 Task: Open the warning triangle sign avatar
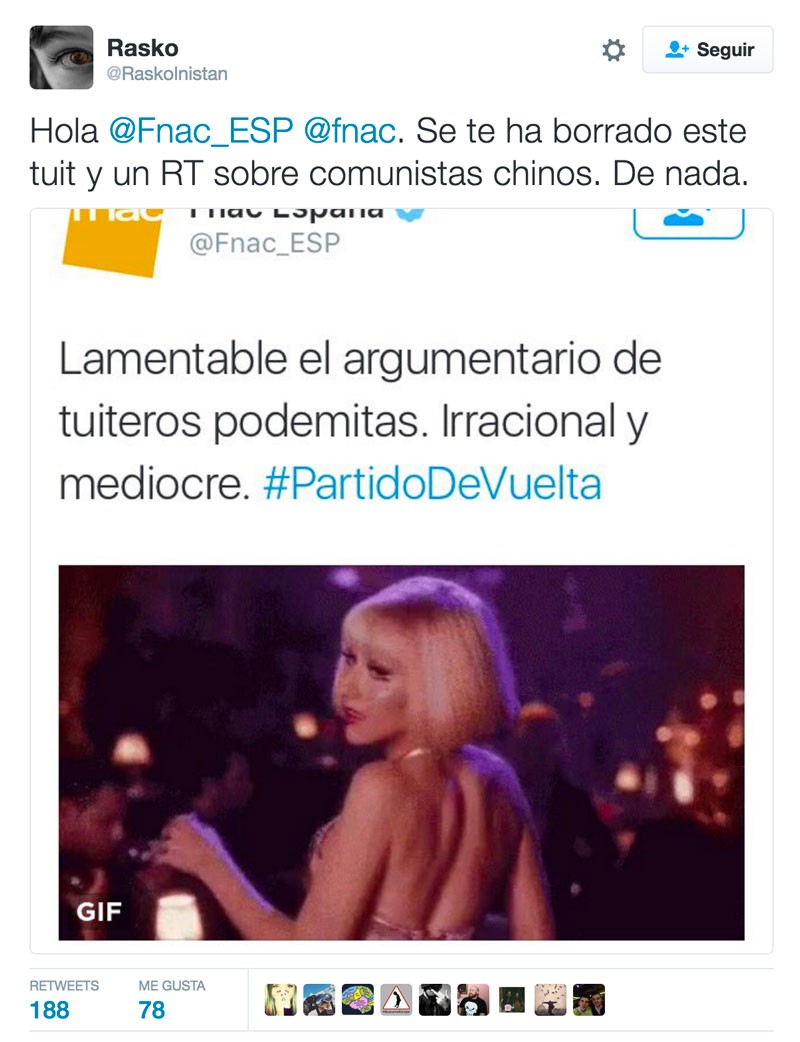point(396,1000)
